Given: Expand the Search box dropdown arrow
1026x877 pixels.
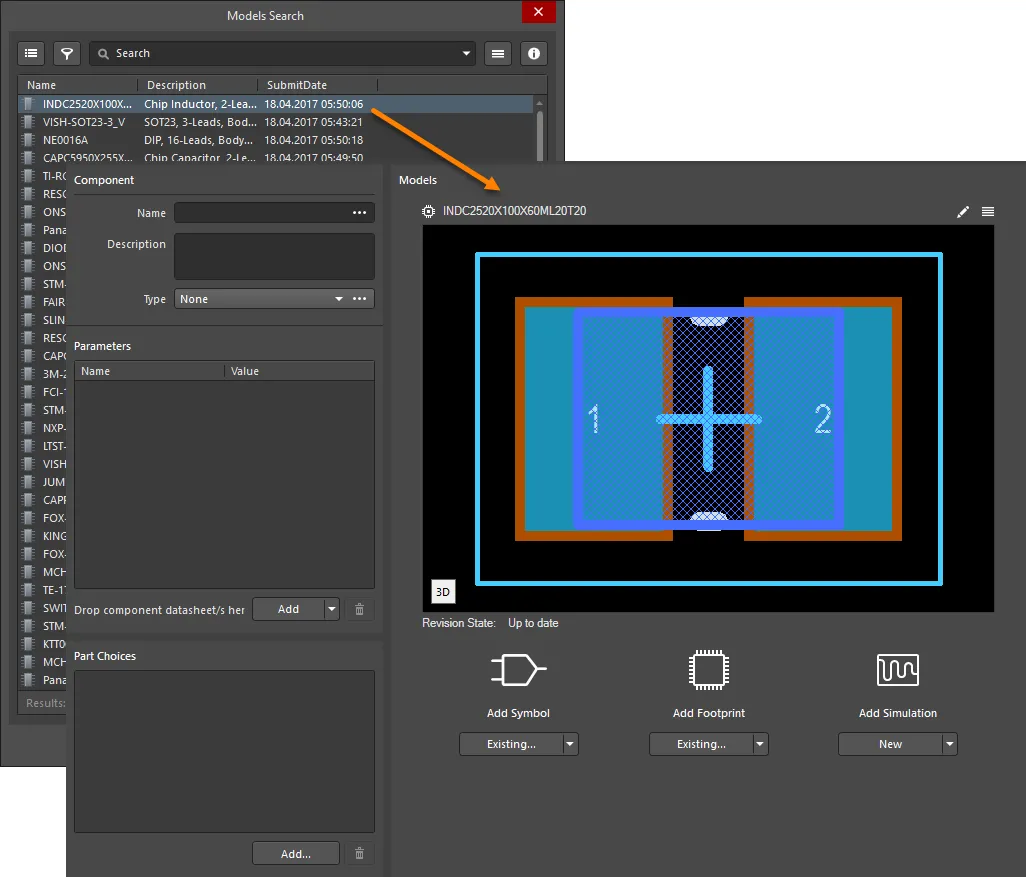Looking at the screenshot, I should (x=466, y=54).
